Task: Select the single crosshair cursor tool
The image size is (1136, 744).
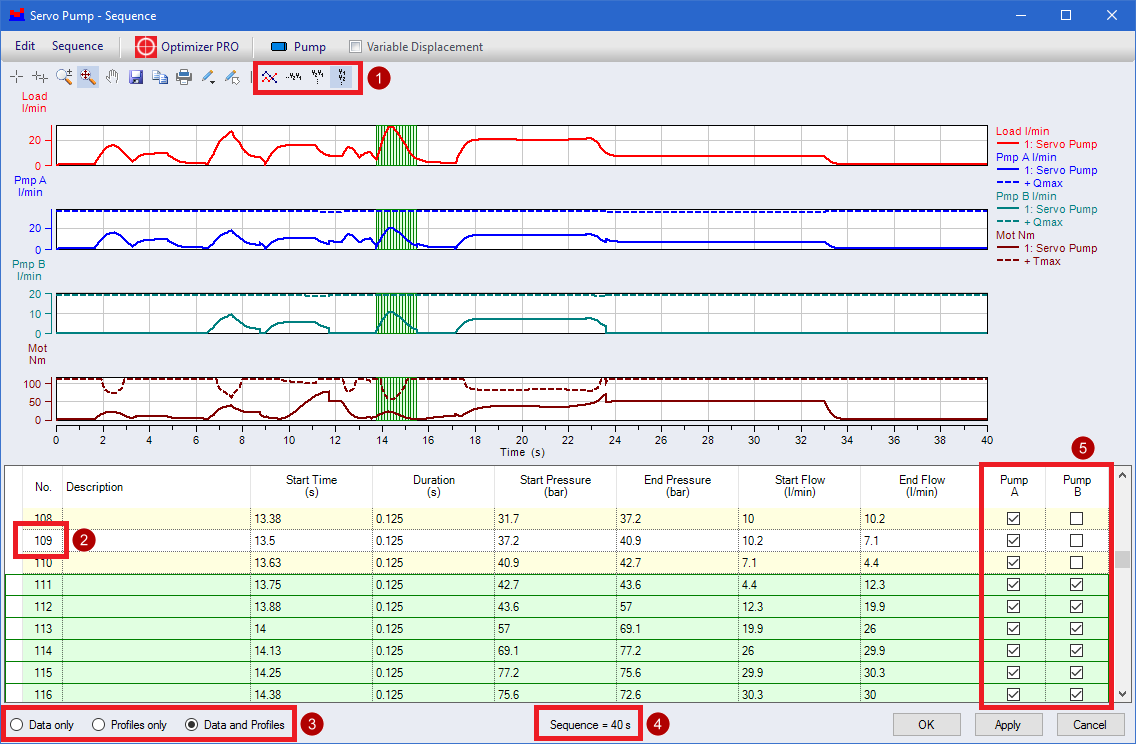Action: [x=17, y=77]
